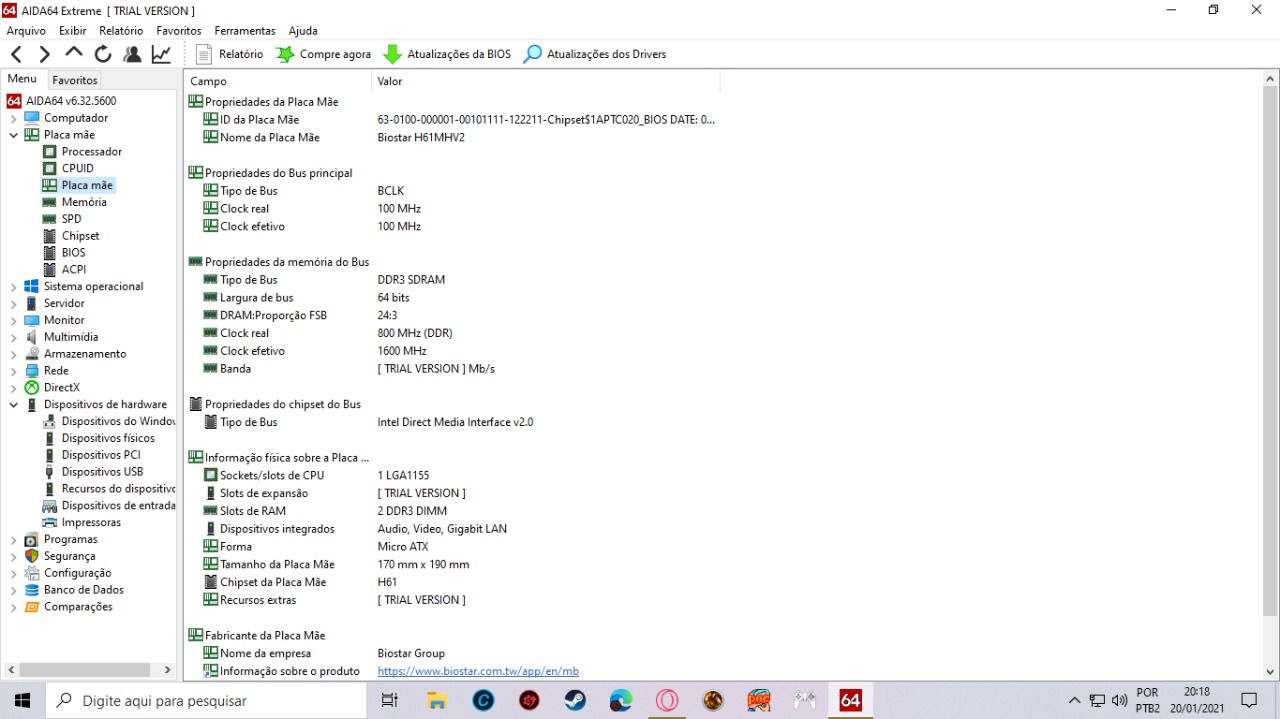Click Atualizações dos Drivers in the toolbar
The height and width of the screenshot is (719, 1280).
(595, 54)
